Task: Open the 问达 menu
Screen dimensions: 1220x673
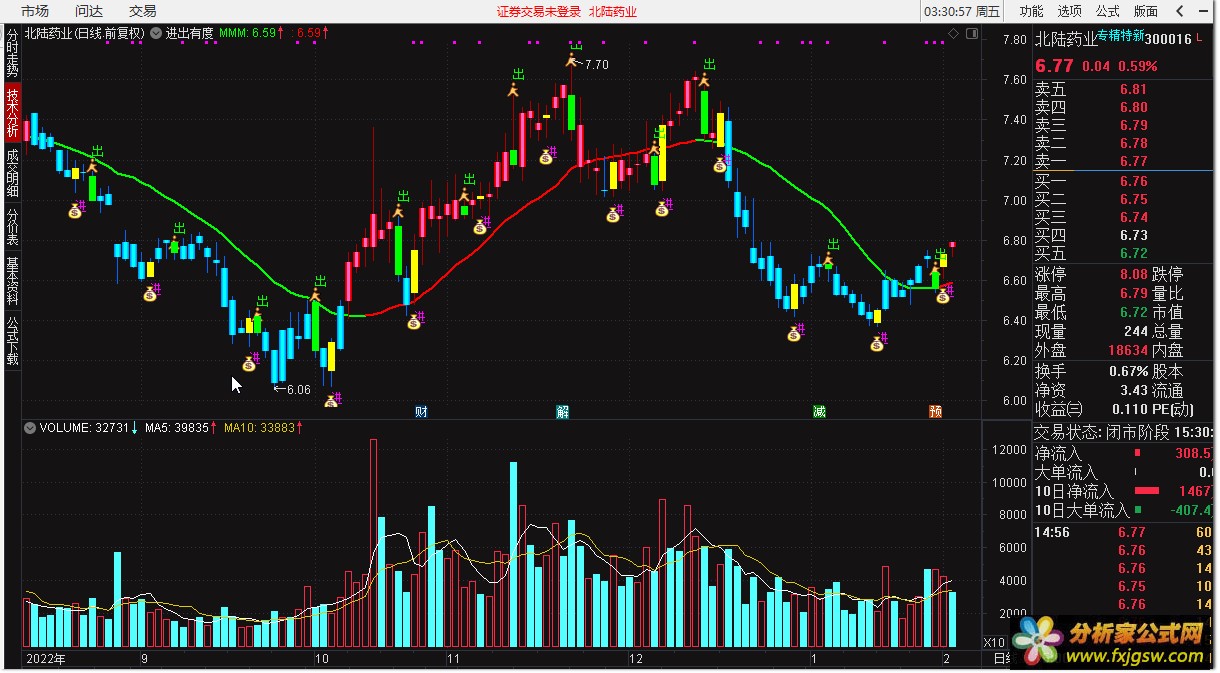Action: (x=89, y=11)
